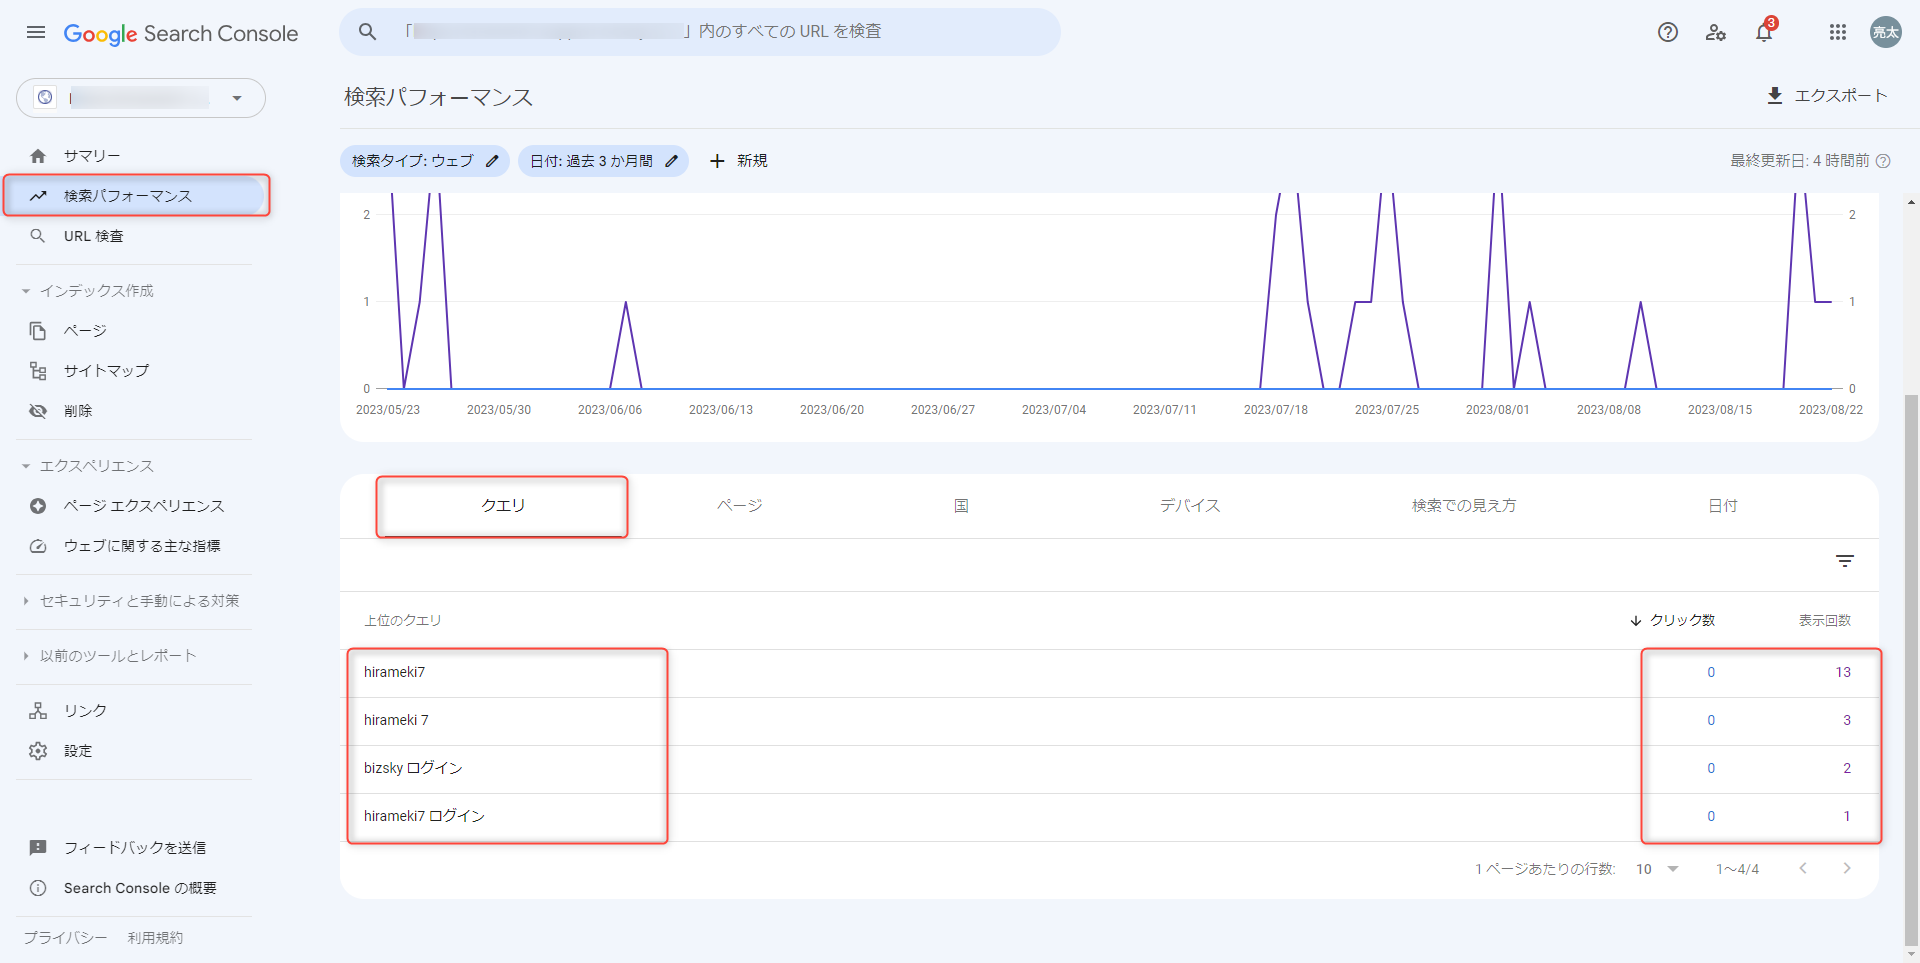Open the プライバシー link
1920x963 pixels.
[x=65, y=938]
